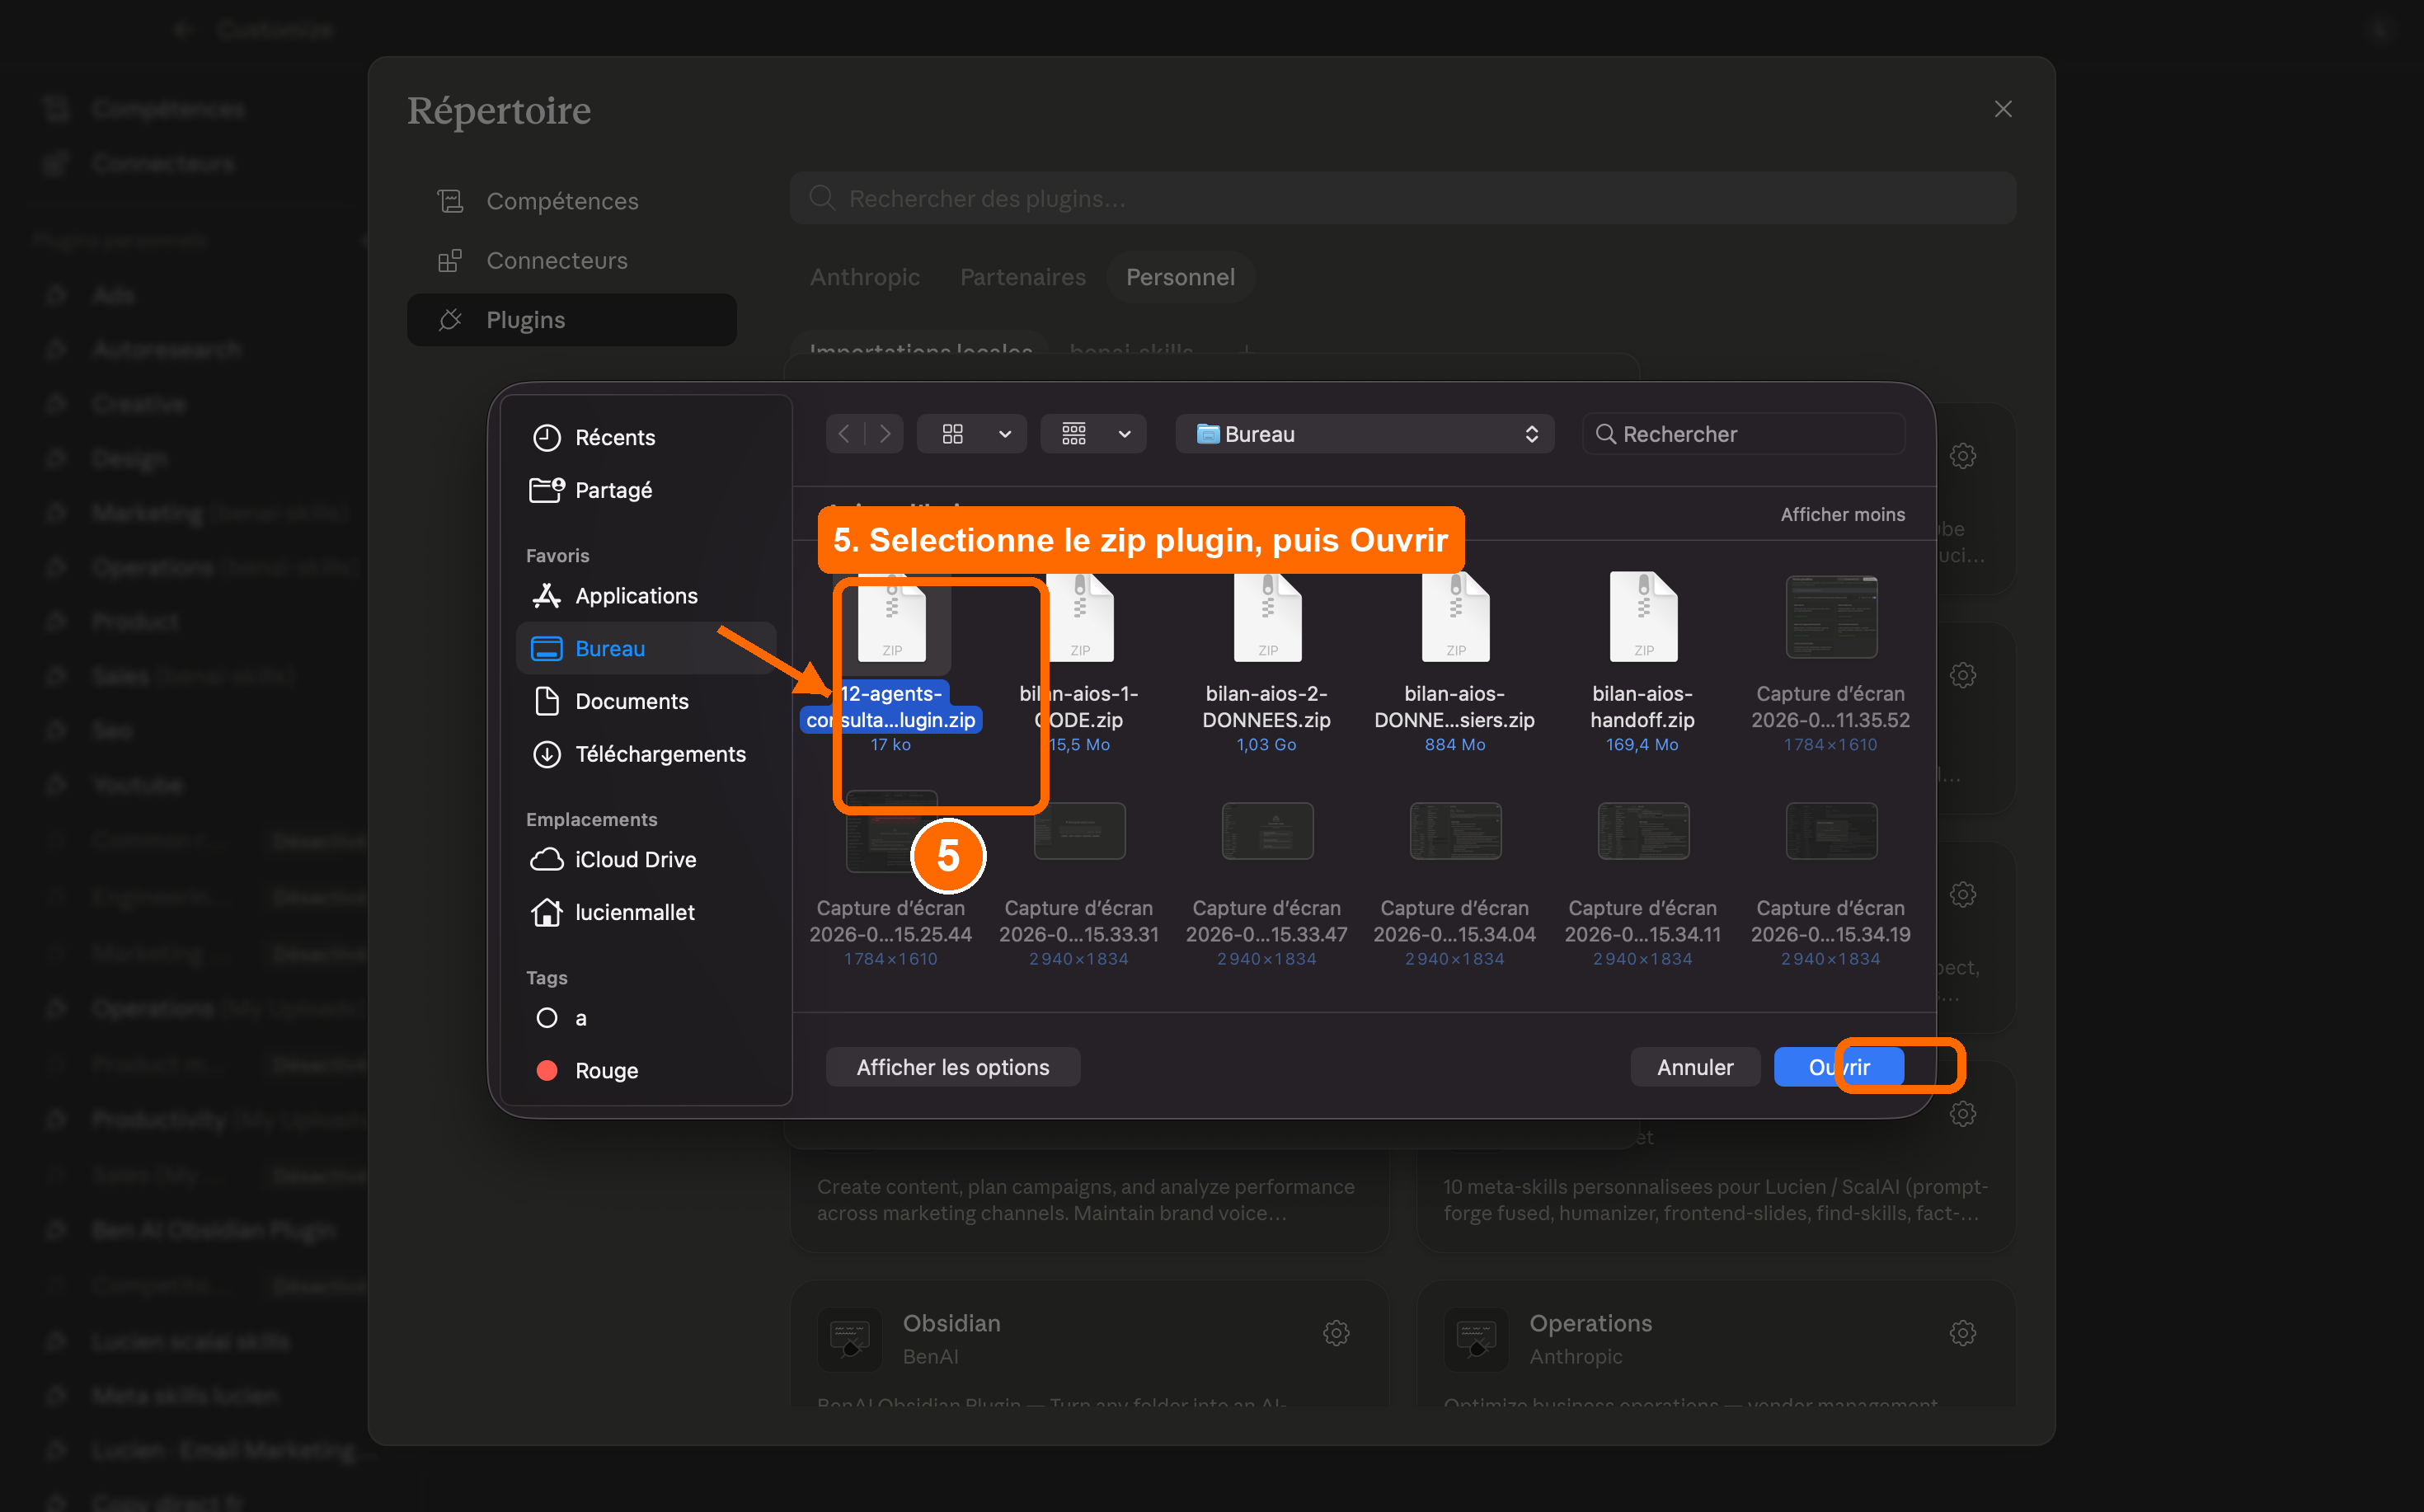
Task: Open Compétences in Répertoire sidebar
Action: (x=572, y=201)
